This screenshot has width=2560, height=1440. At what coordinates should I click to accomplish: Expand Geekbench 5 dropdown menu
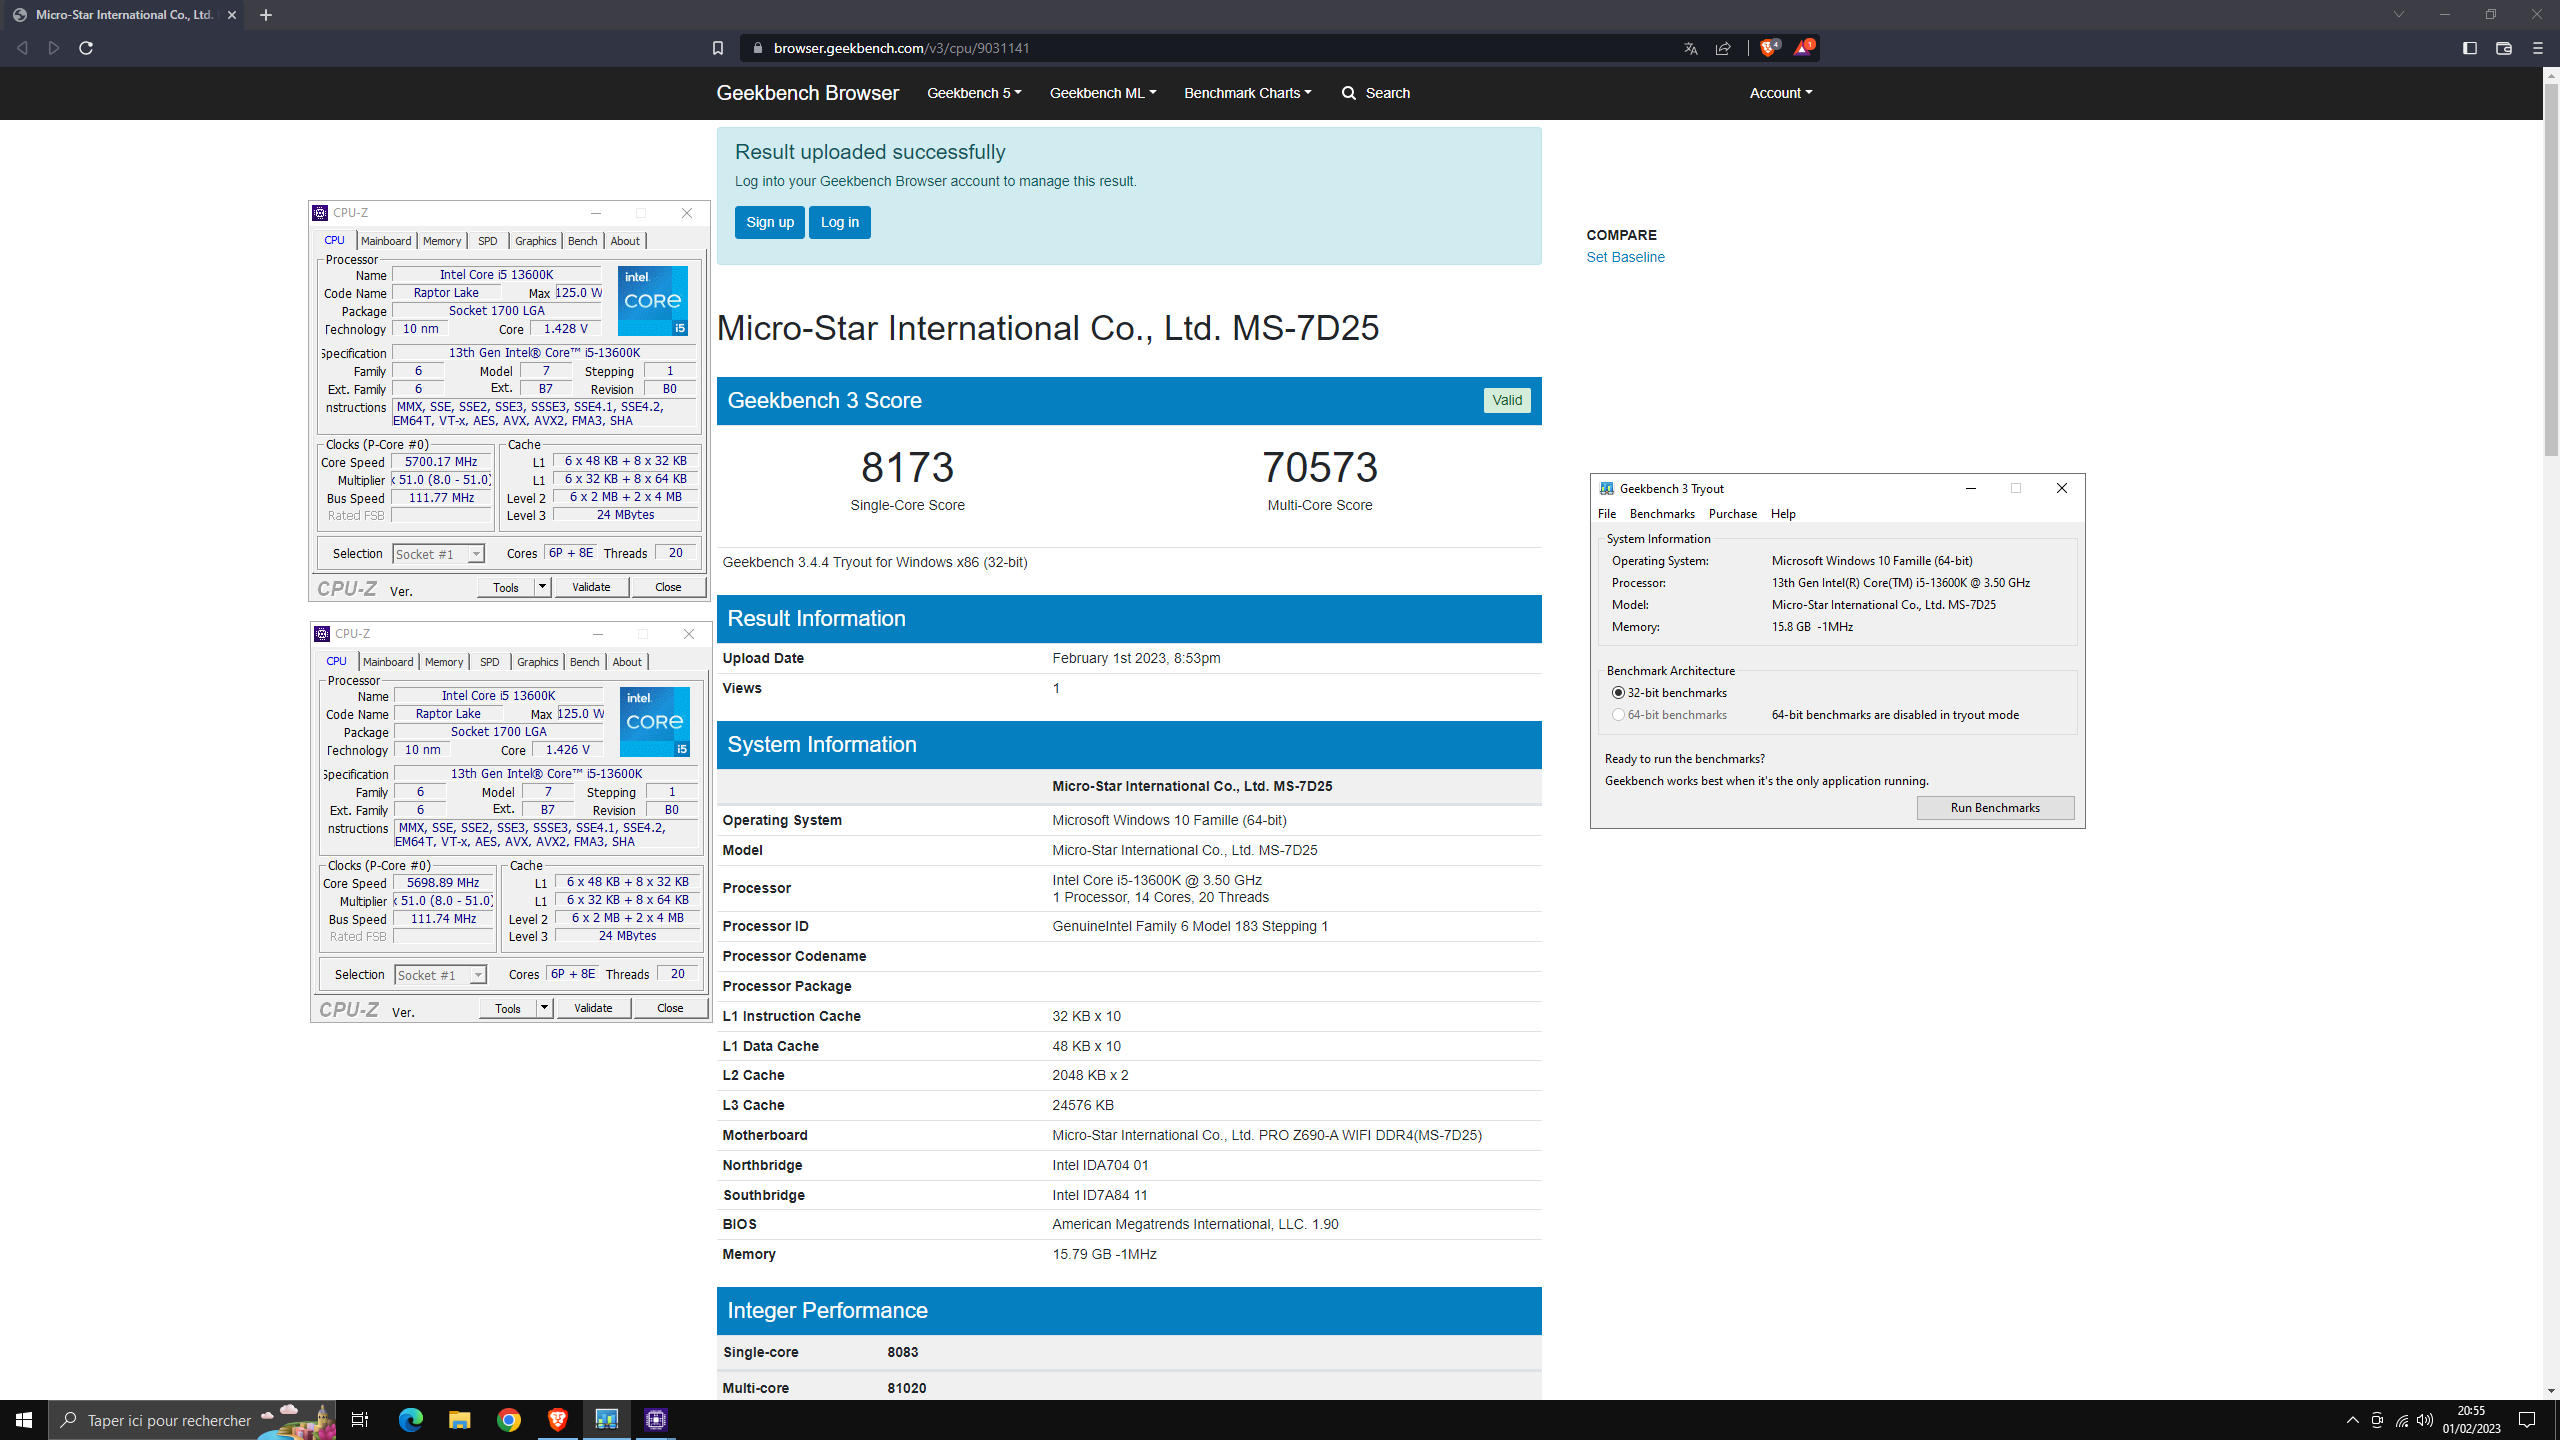pos(974,93)
